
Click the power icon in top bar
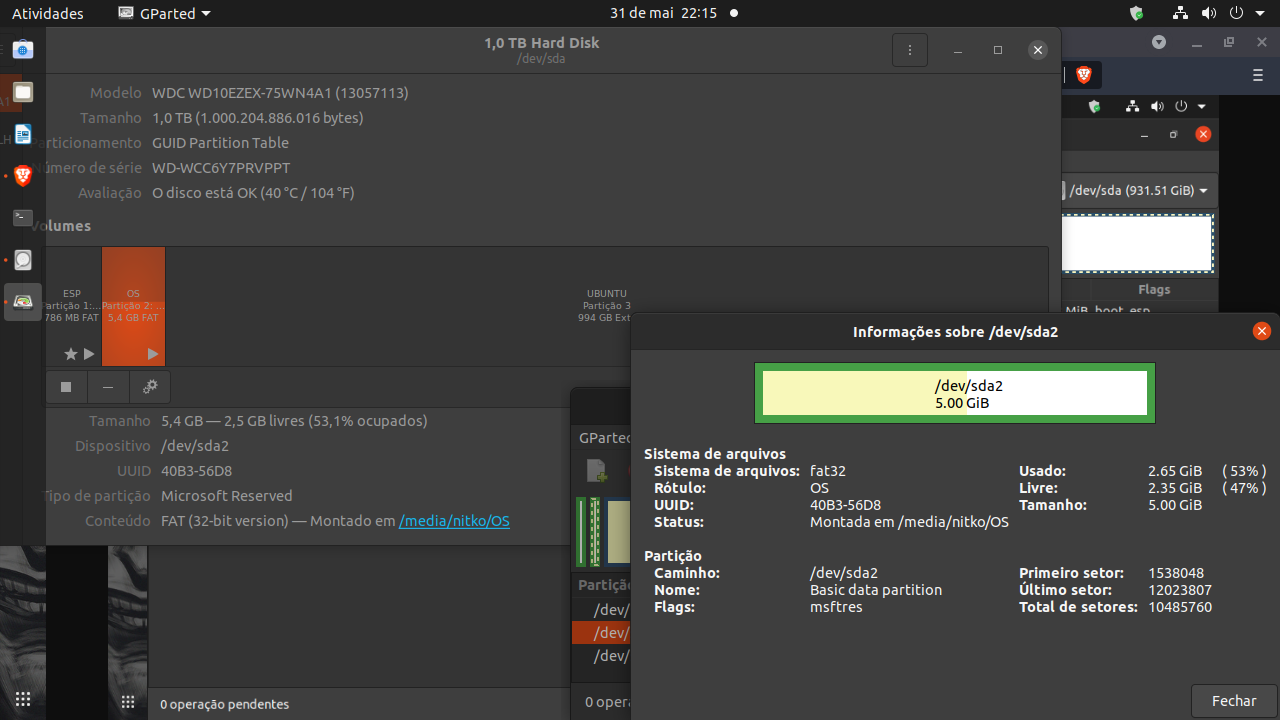click(x=1236, y=14)
